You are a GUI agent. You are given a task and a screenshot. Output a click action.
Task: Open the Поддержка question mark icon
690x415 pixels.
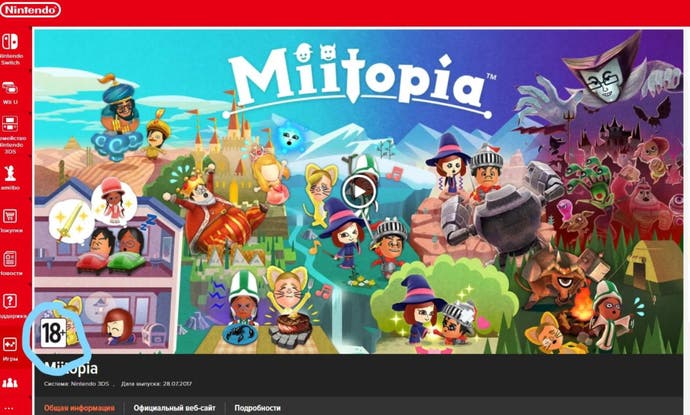click(10, 301)
